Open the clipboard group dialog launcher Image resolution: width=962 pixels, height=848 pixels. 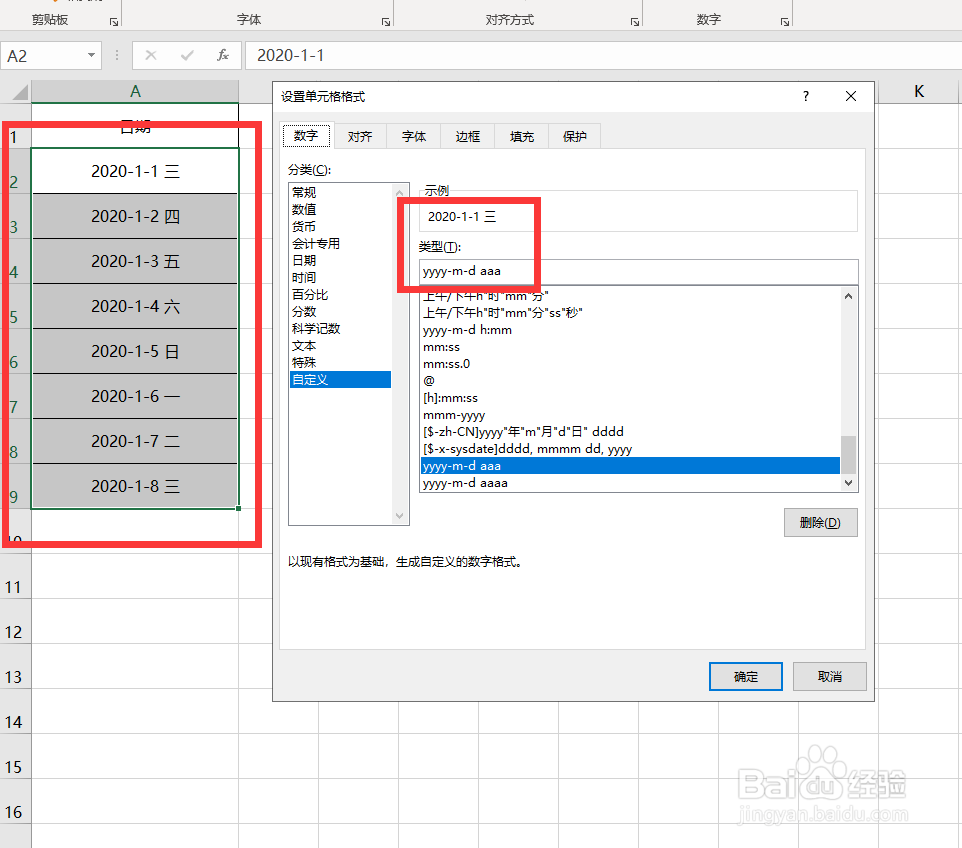[114, 22]
